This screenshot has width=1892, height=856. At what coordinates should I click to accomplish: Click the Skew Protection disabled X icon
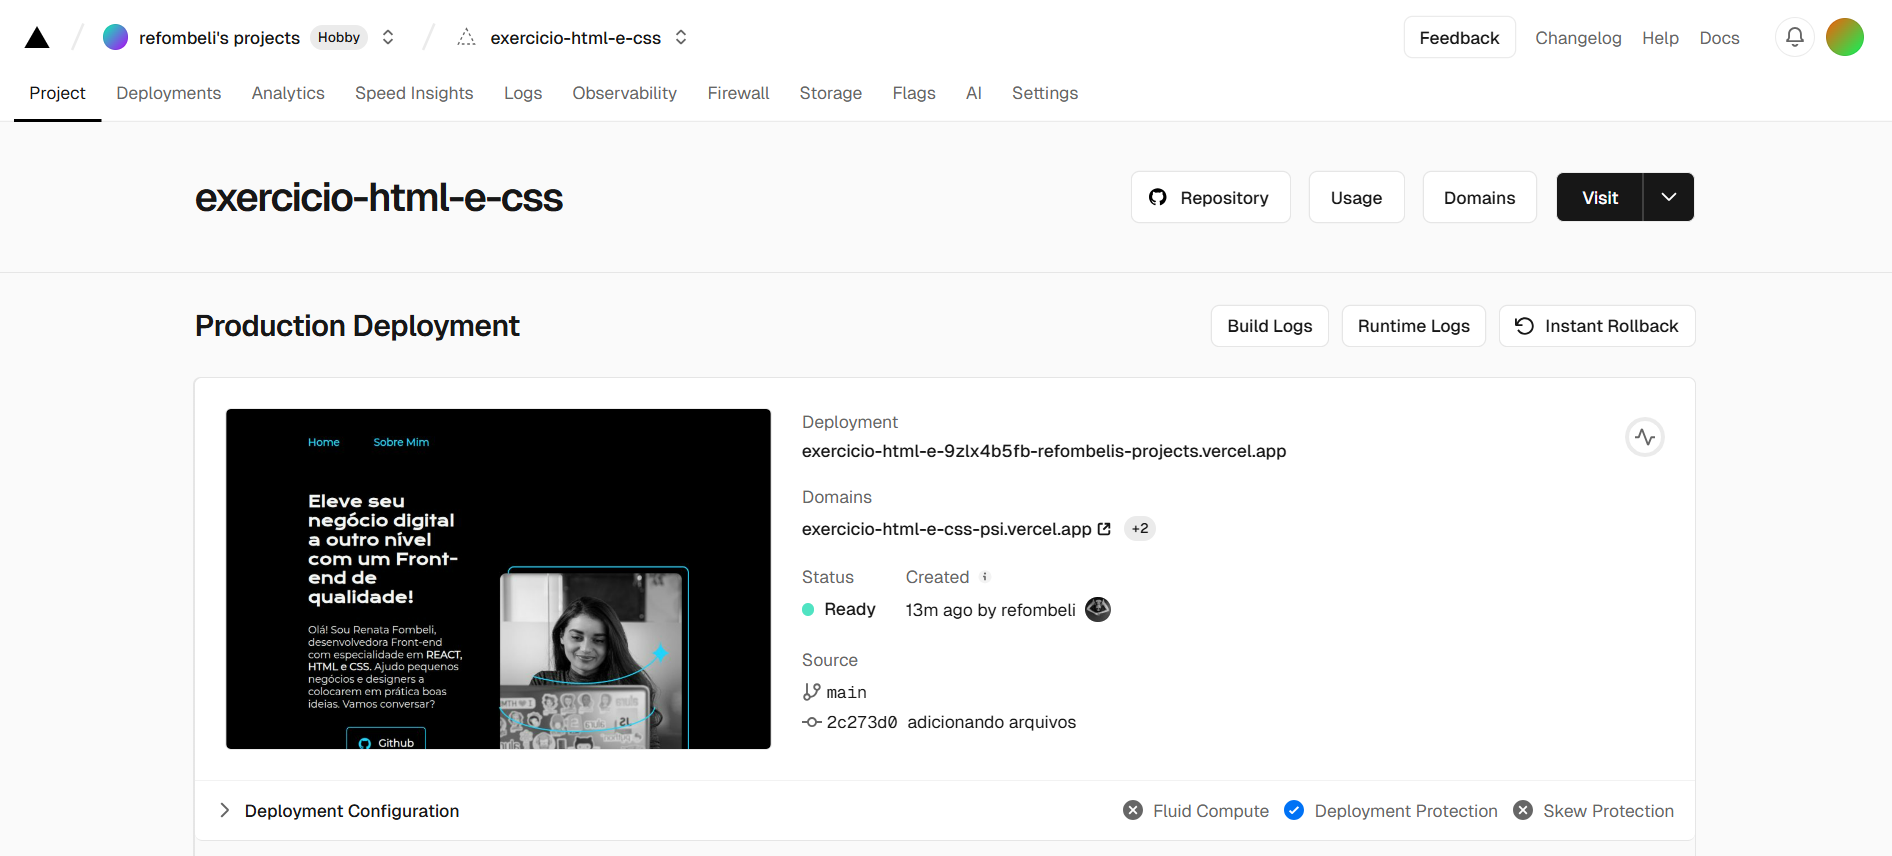[1523, 810]
